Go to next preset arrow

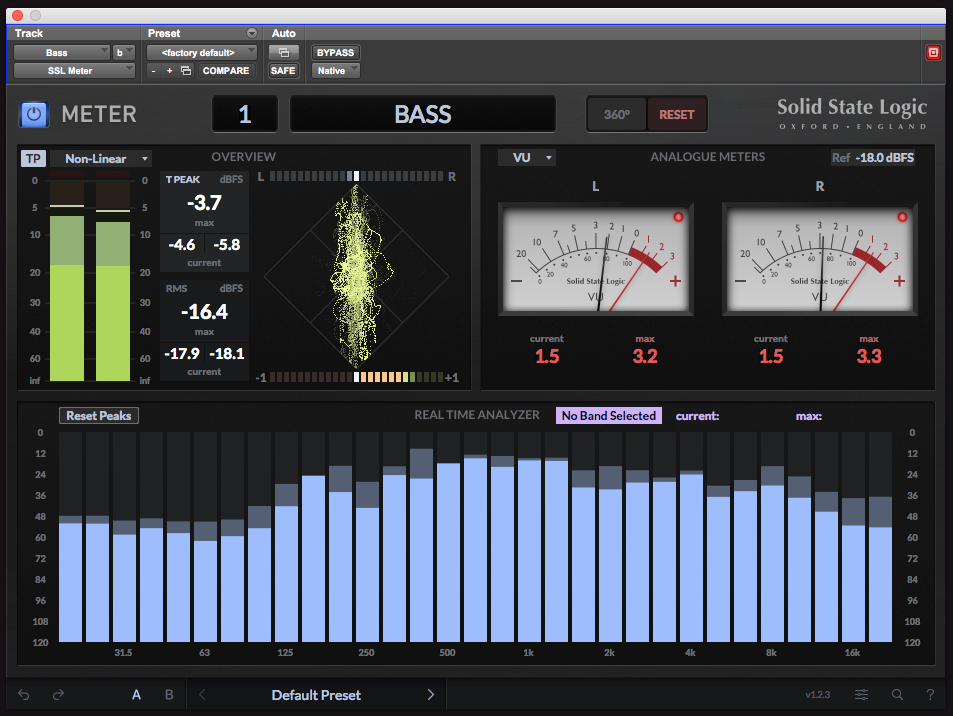(x=430, y=694)
